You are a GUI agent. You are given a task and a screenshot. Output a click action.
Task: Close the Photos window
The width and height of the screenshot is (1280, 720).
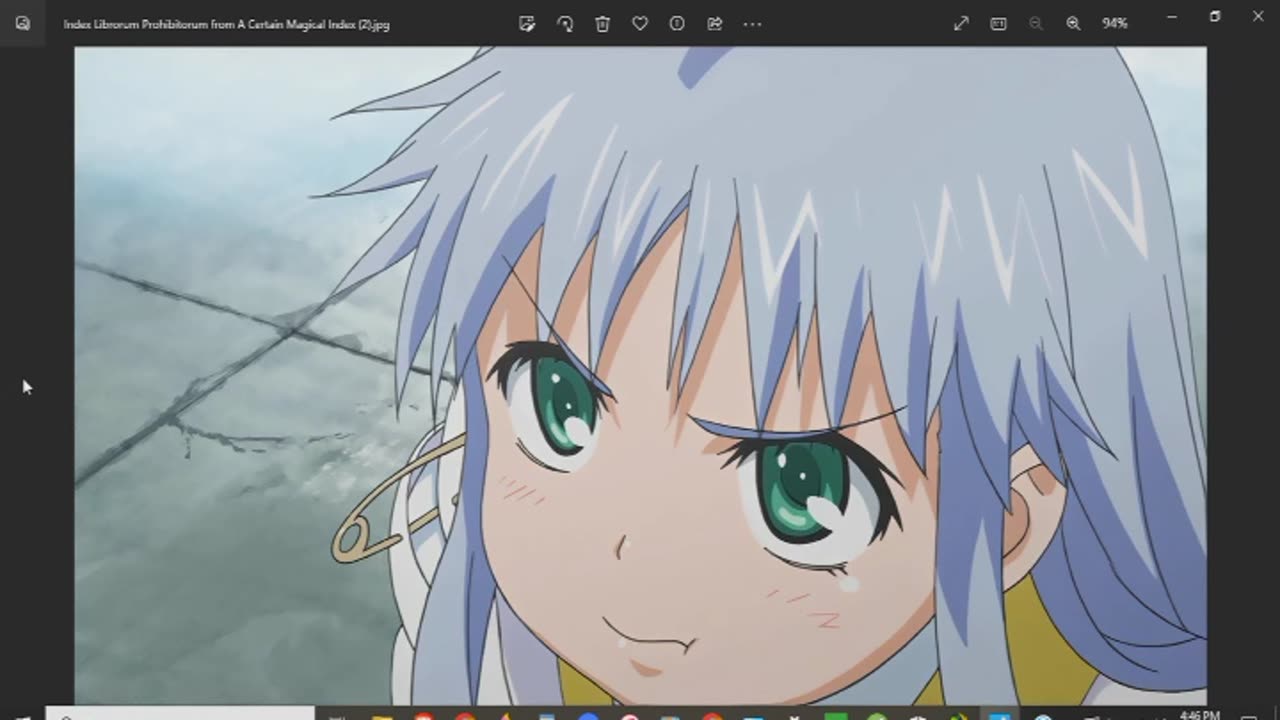[x=1258, y=16]
